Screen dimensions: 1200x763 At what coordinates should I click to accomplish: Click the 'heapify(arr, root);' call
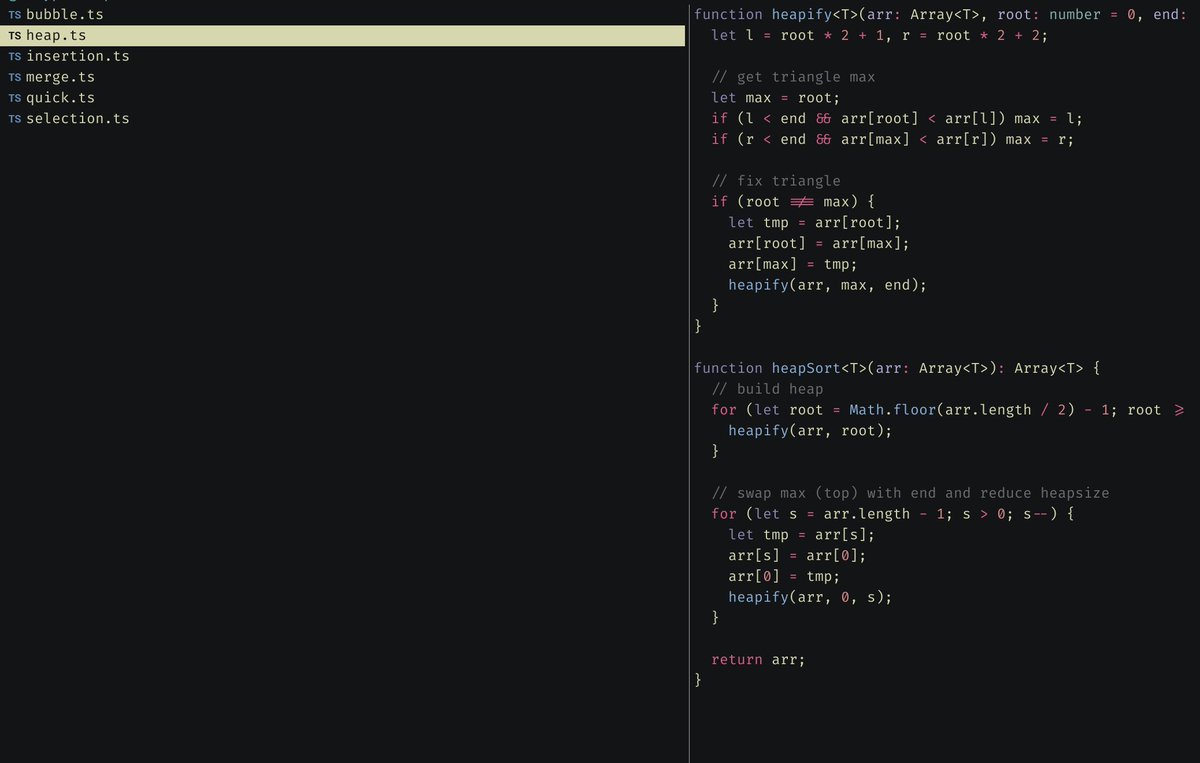(x=810, y=431)
